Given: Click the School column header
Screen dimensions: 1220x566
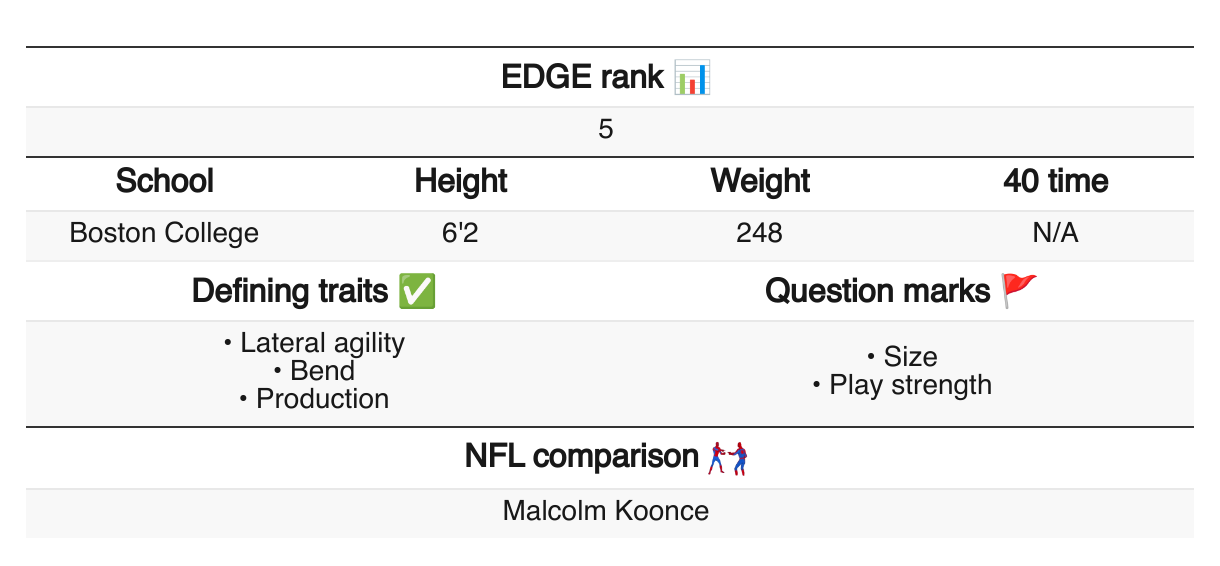Looking at the screenshot, I should tap(164, 181).
